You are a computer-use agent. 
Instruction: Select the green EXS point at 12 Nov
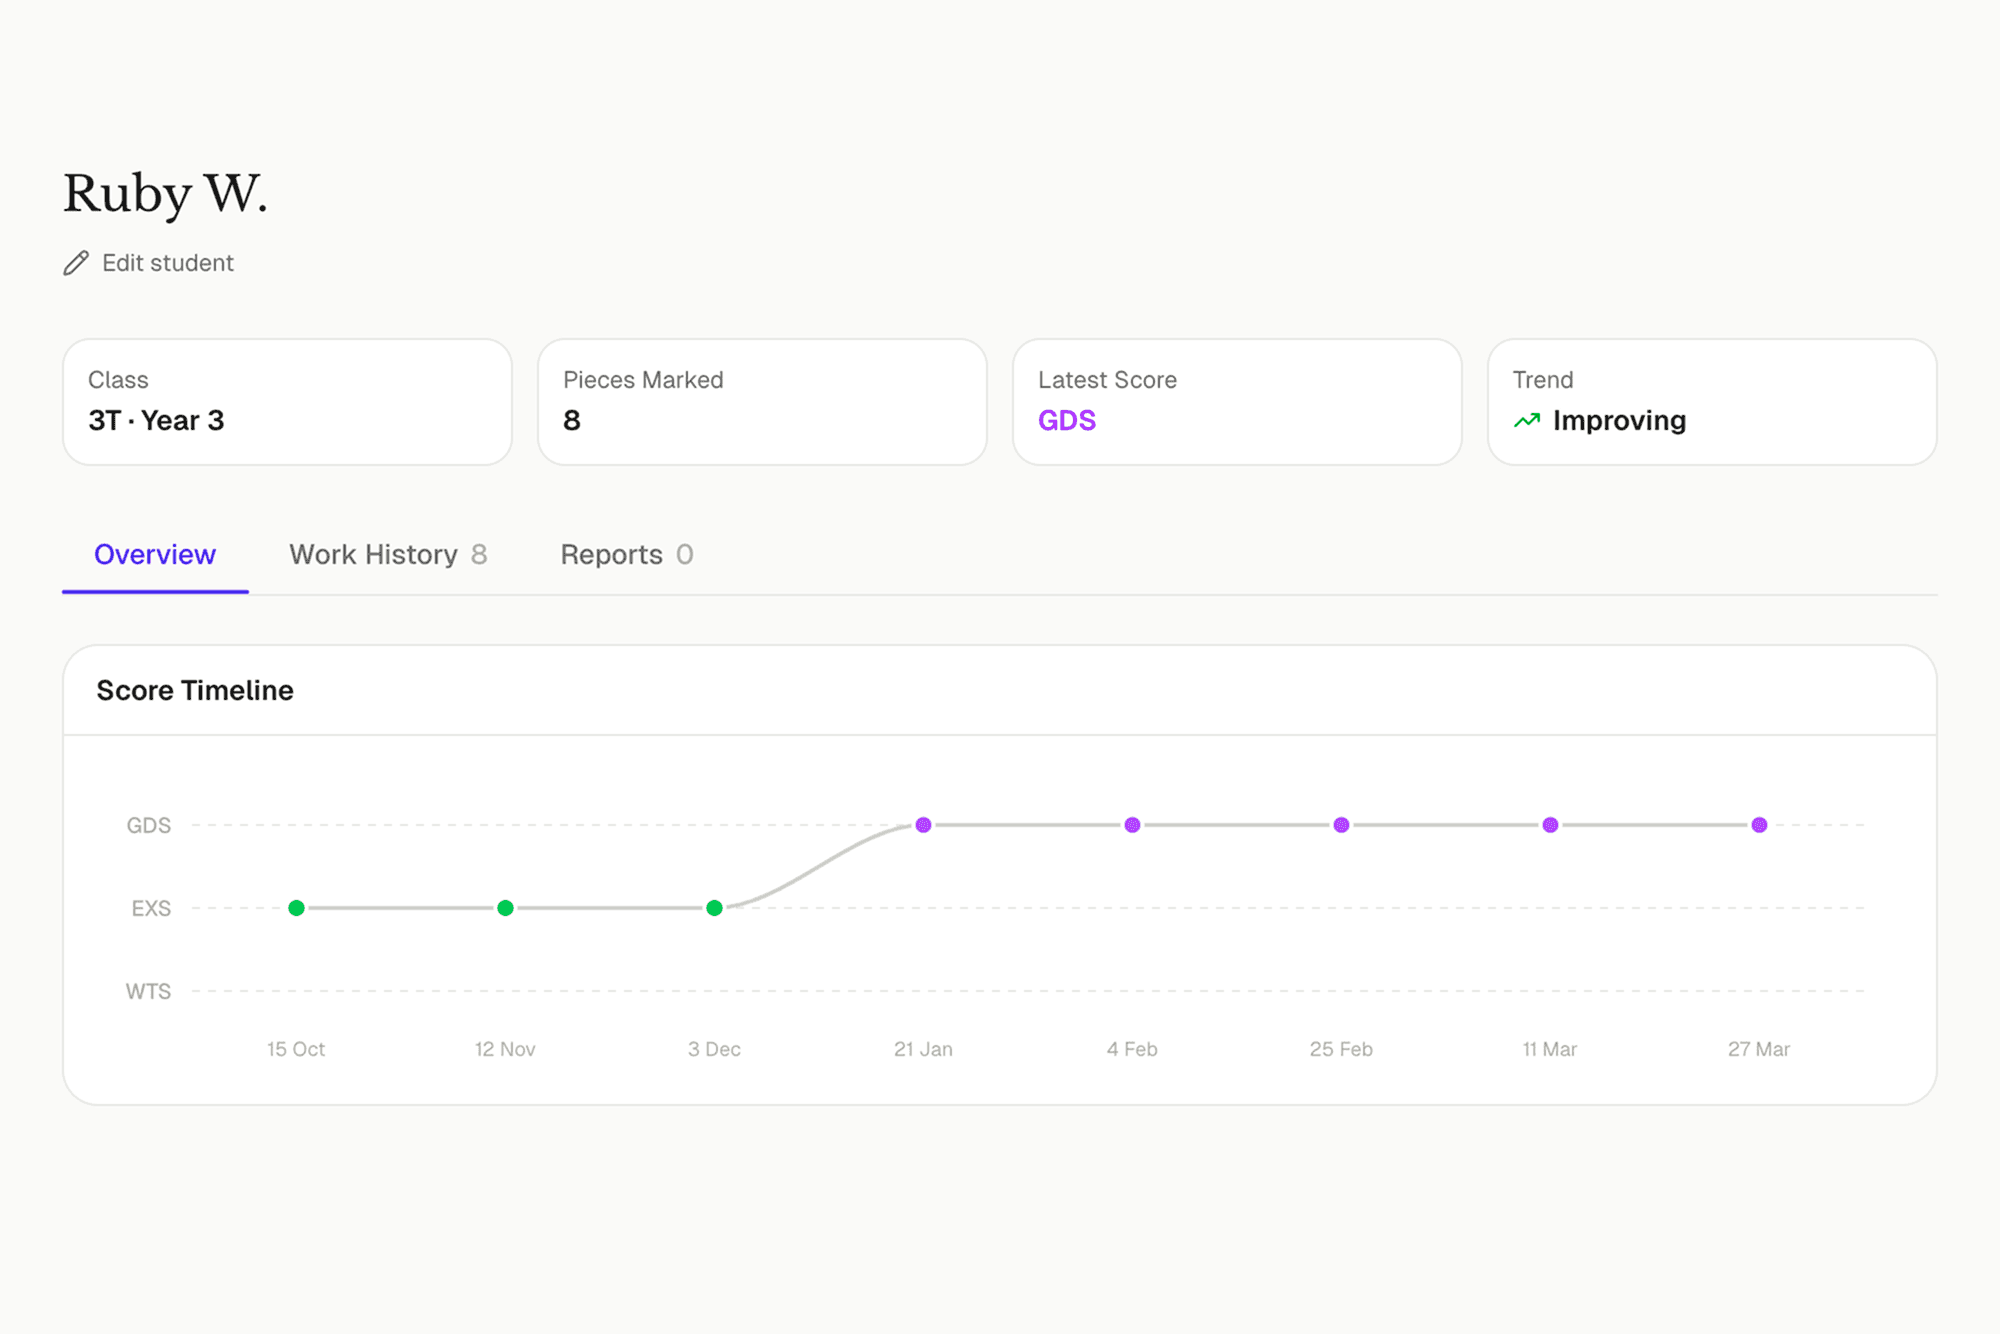pyautogui.click(x=505, y=908)
